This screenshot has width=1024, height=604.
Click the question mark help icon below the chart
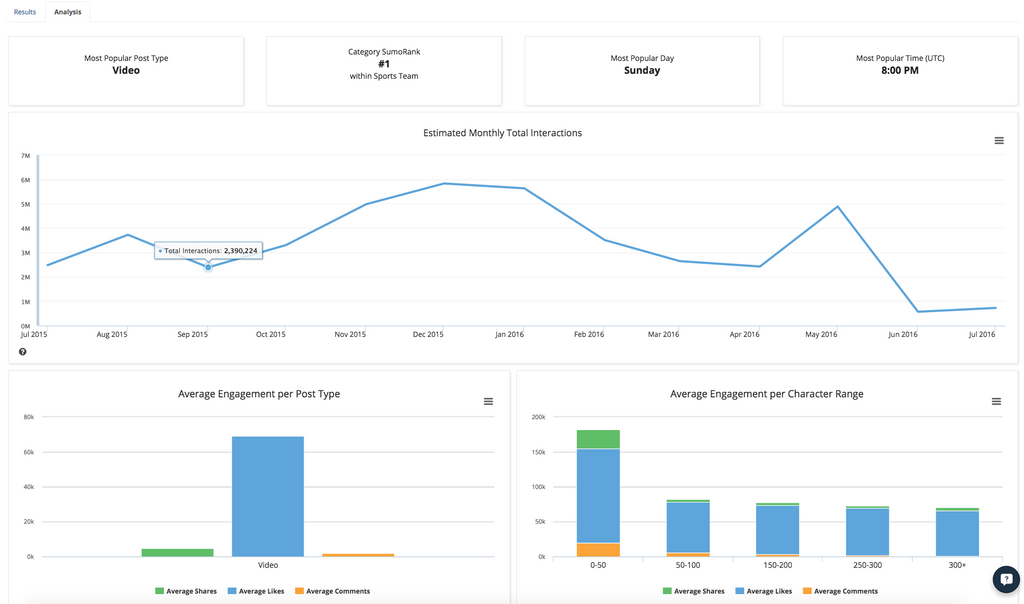point(22,352)
